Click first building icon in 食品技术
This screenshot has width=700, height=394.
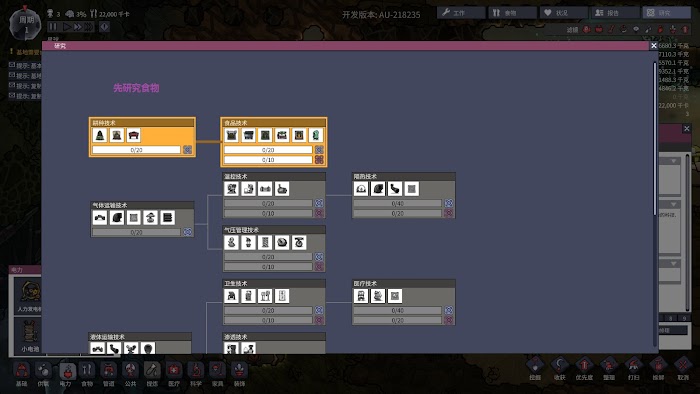click(231, 135)
